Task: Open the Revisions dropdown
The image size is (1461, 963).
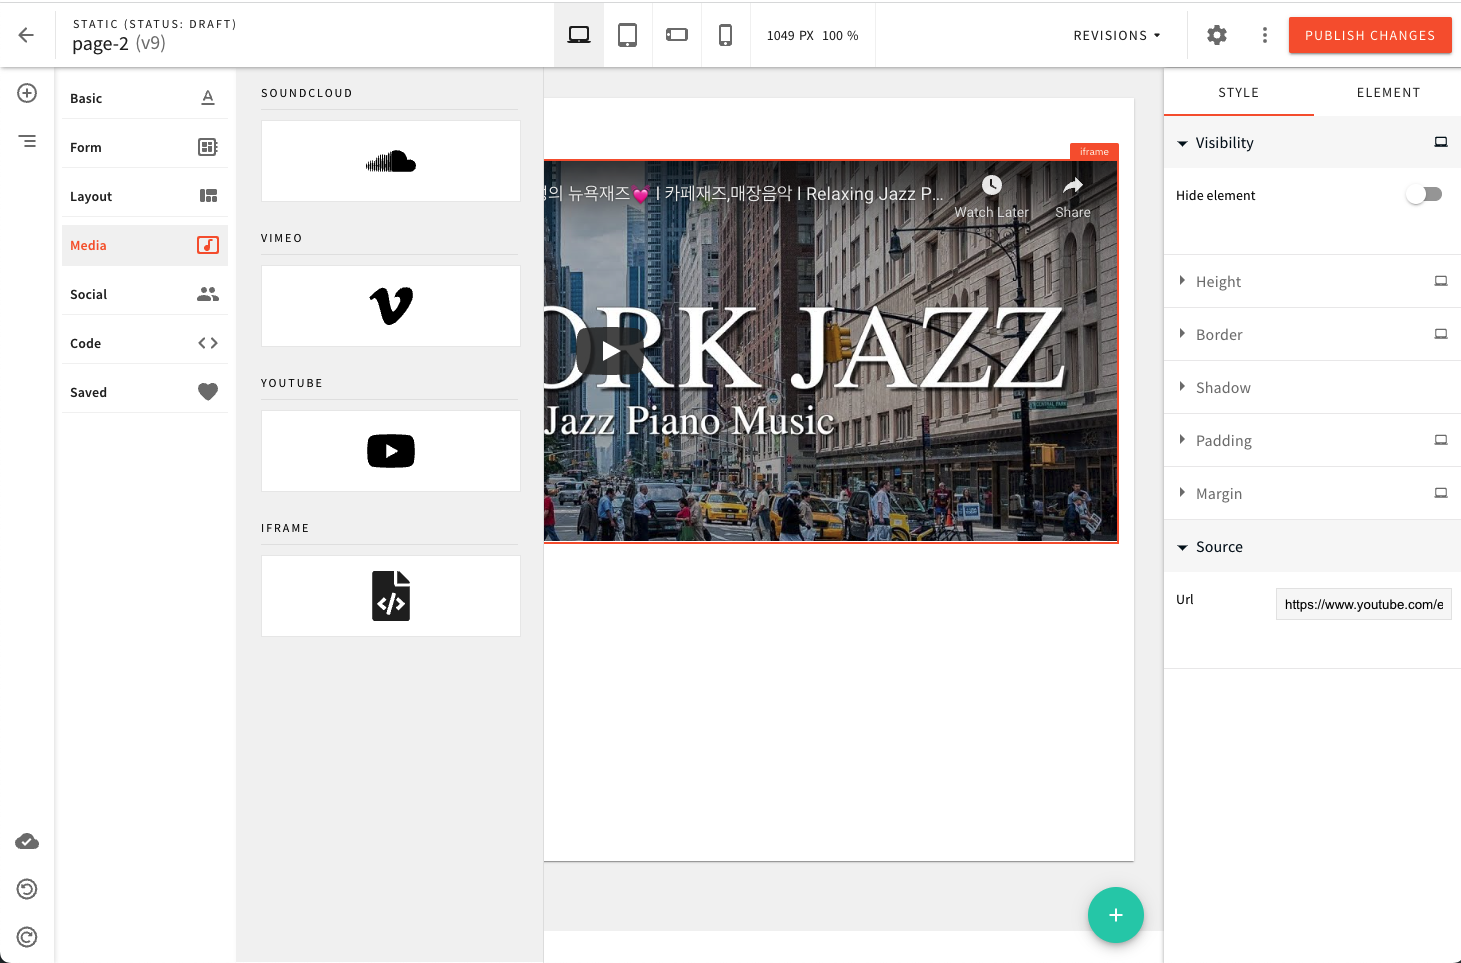Action: pyautogui.click(x=1117, y=35)
